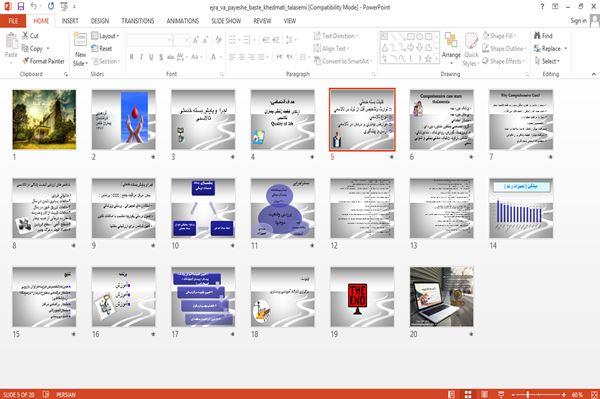Toggle Strikethrough formatting
The height and width of the screenshot is (399, 600).
click(171, 57)
